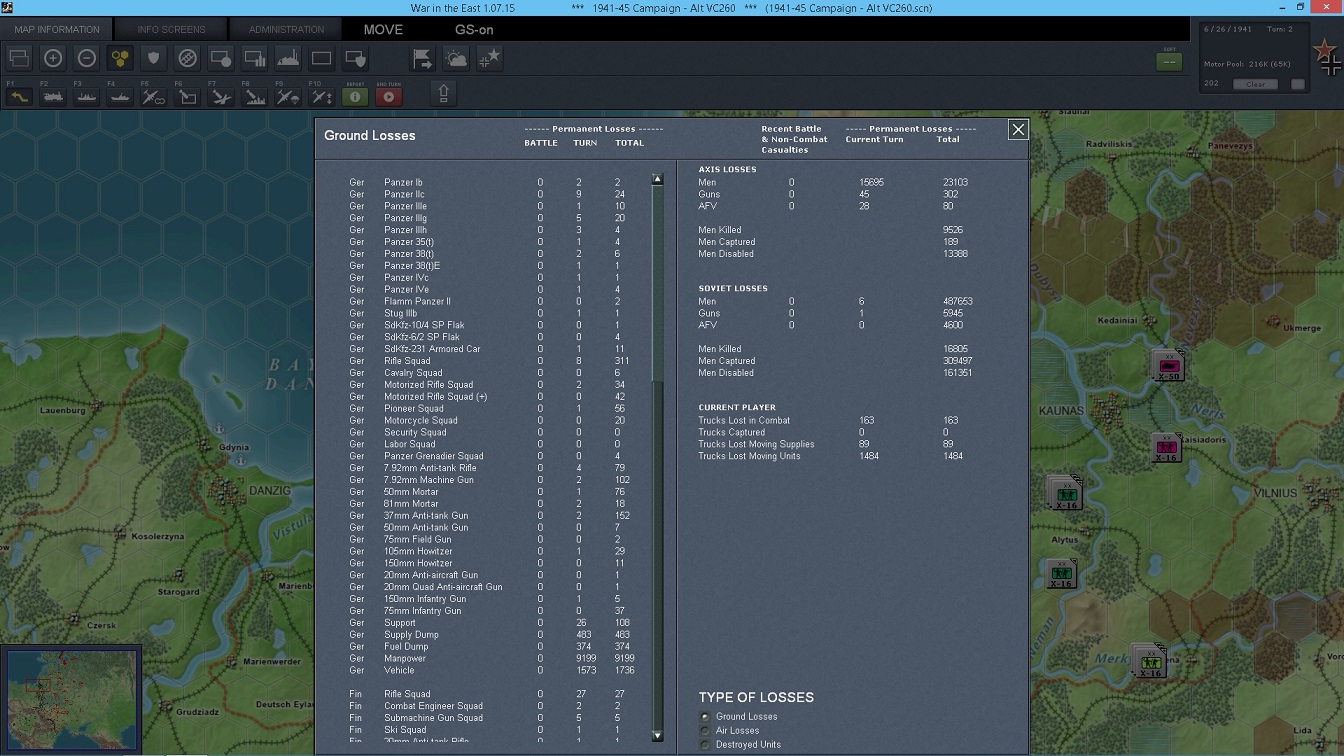Select the Air Losses radio option
The image size is (1344, 756).
click(705, 731)
